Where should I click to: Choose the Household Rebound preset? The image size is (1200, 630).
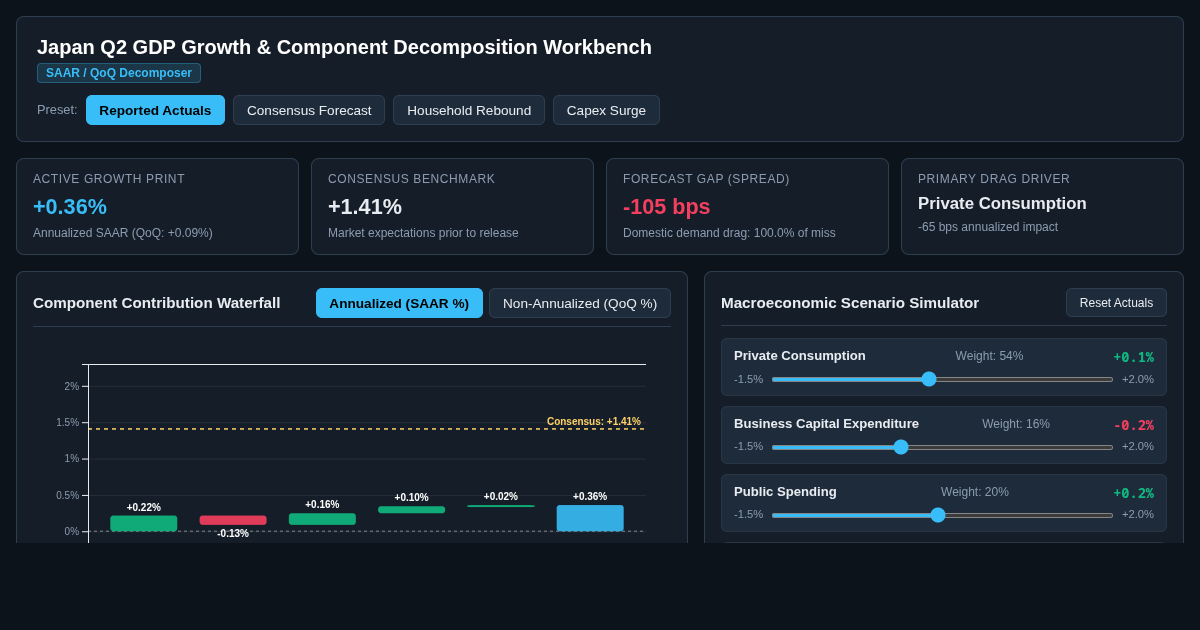(469, 110)
